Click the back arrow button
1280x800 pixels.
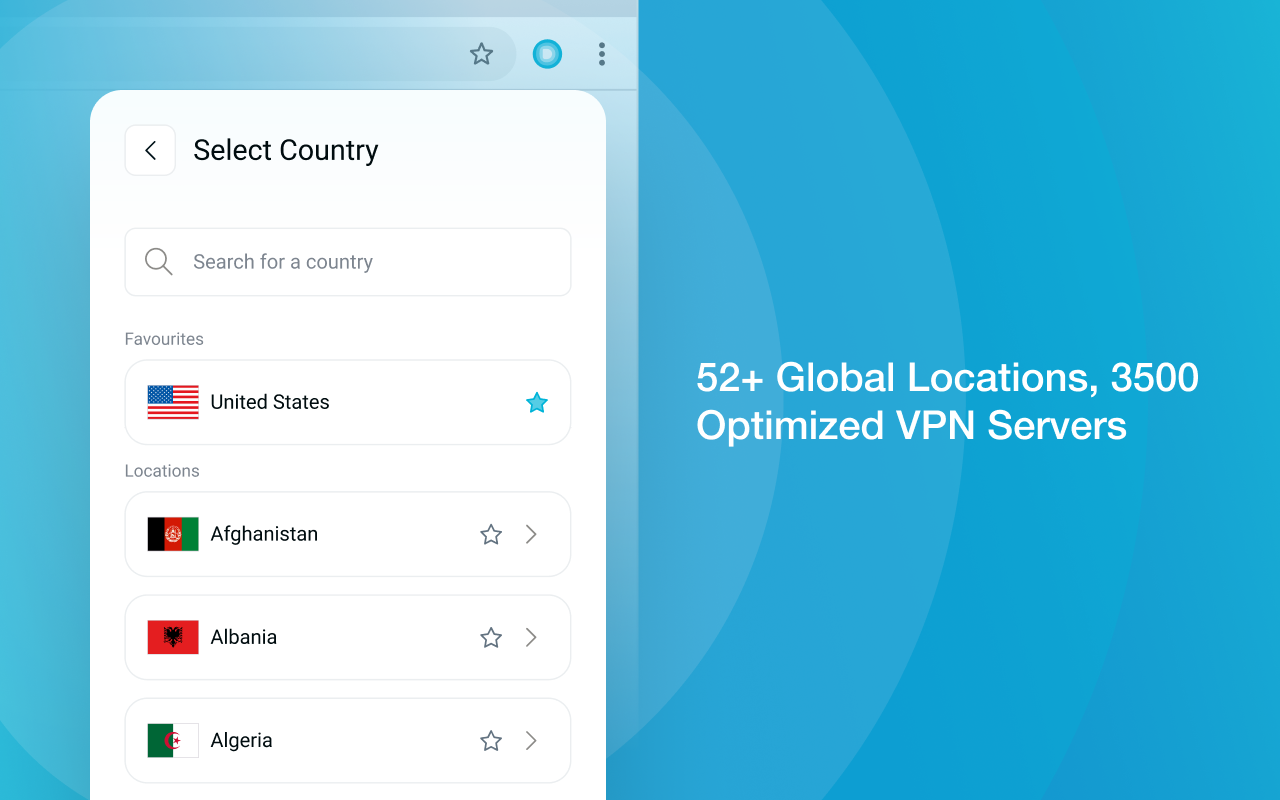tap(150, 150)
